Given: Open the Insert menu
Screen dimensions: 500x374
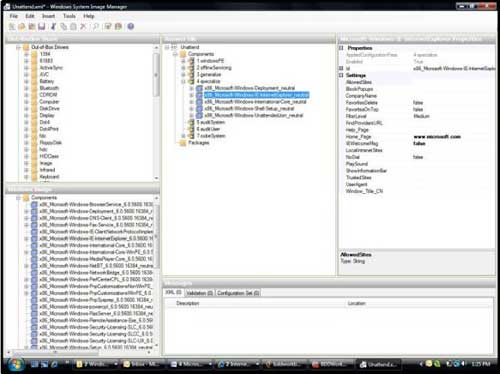Looking at the screenshot, I should tap(48, 16).
